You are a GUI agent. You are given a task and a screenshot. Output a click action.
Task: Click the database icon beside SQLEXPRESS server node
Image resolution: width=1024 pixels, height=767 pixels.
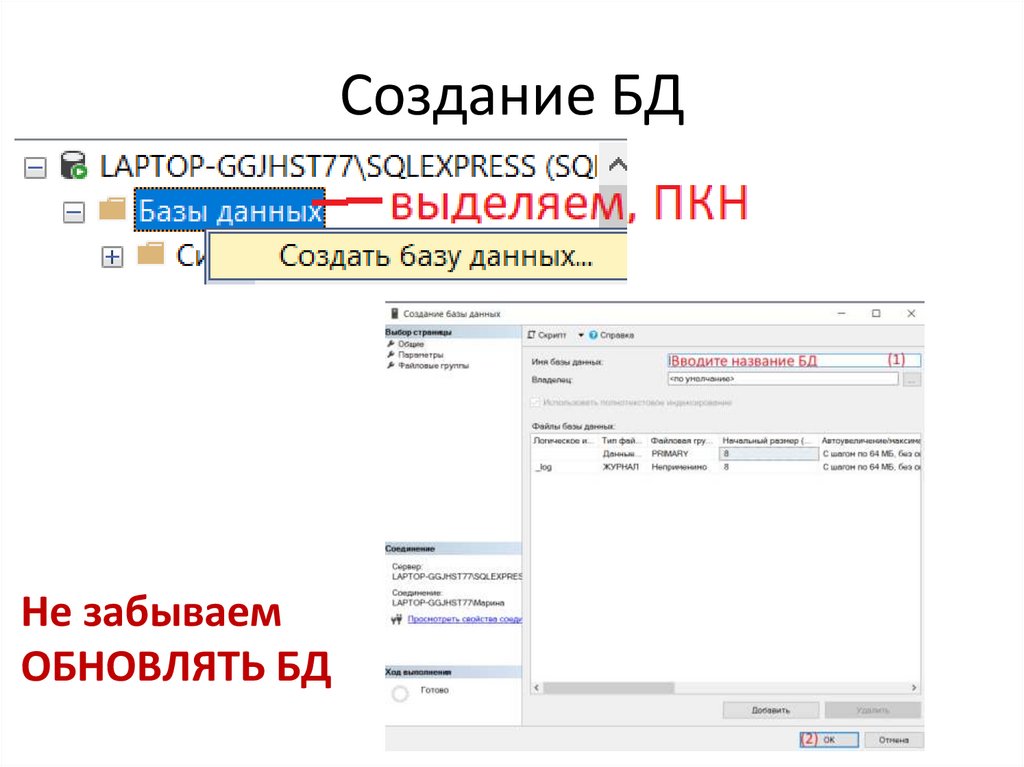click(72, 166)
